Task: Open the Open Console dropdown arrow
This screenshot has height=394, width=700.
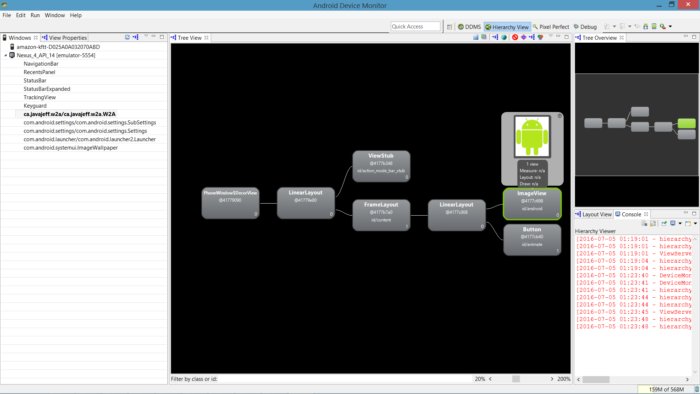Action: coord(695,223)
